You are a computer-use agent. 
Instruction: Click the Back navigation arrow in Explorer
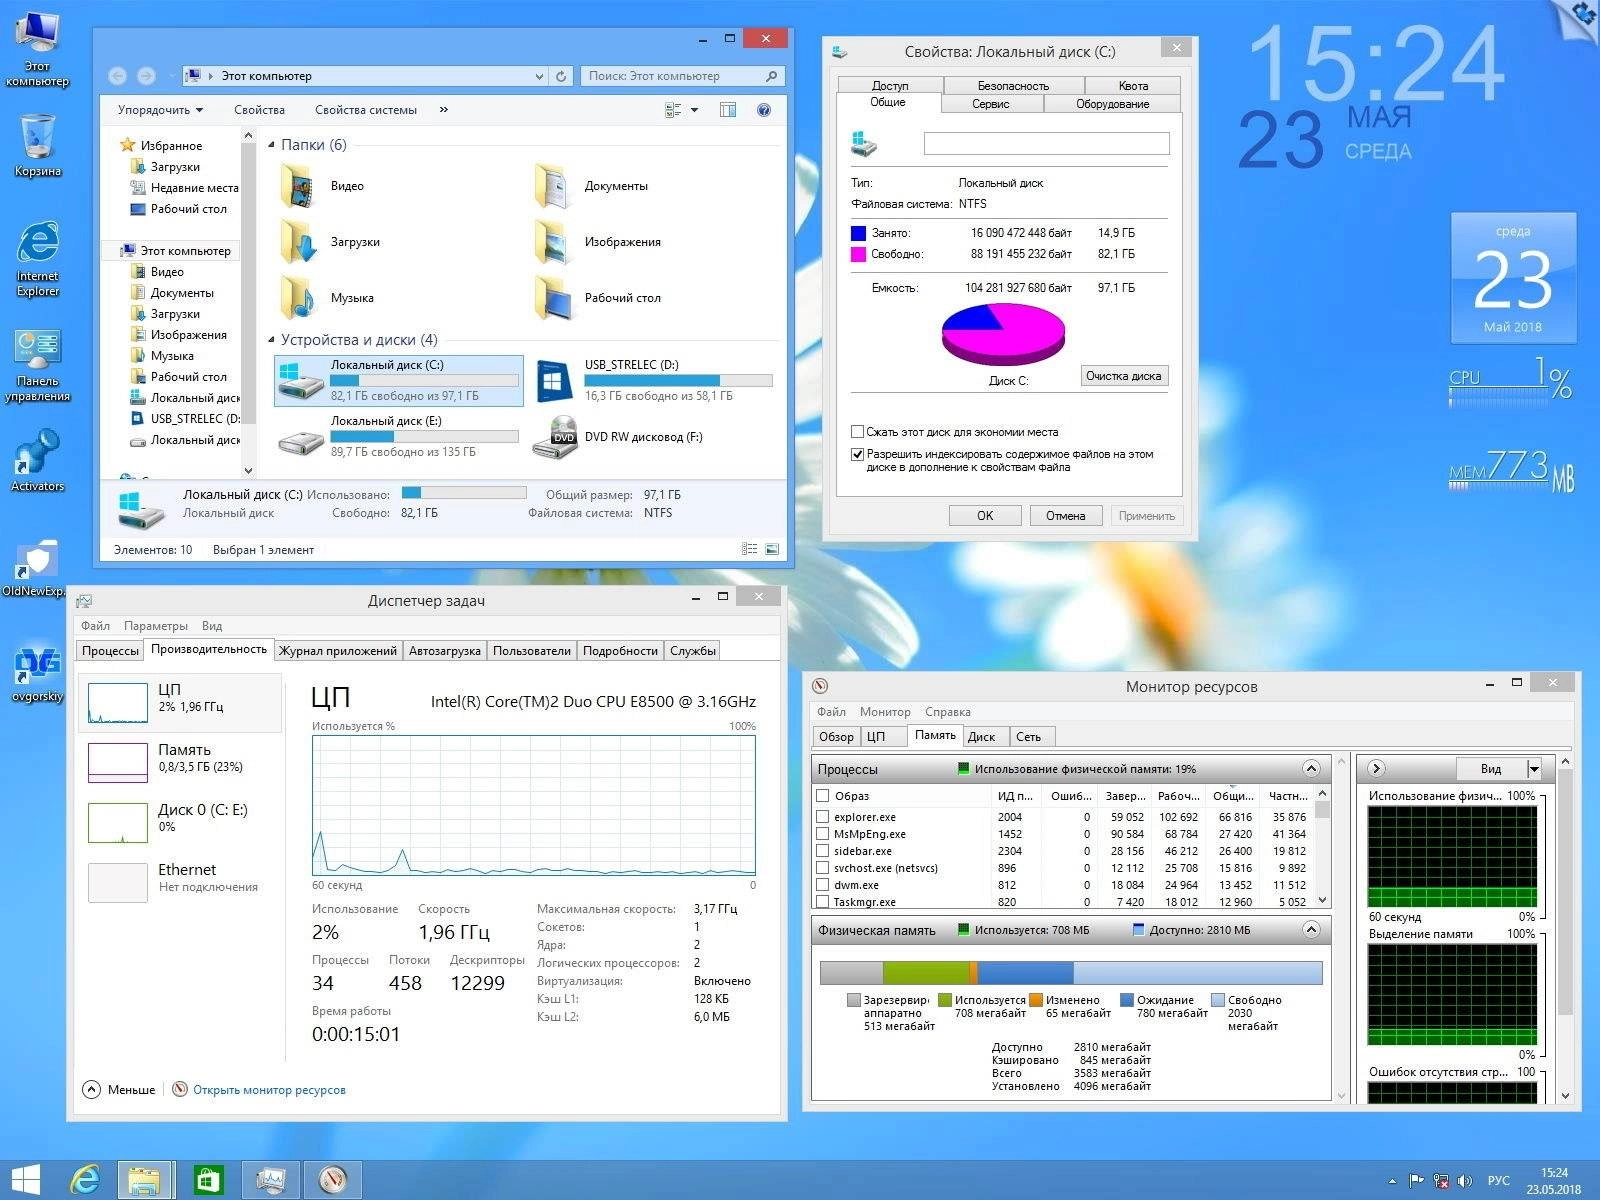coord(118,75)
